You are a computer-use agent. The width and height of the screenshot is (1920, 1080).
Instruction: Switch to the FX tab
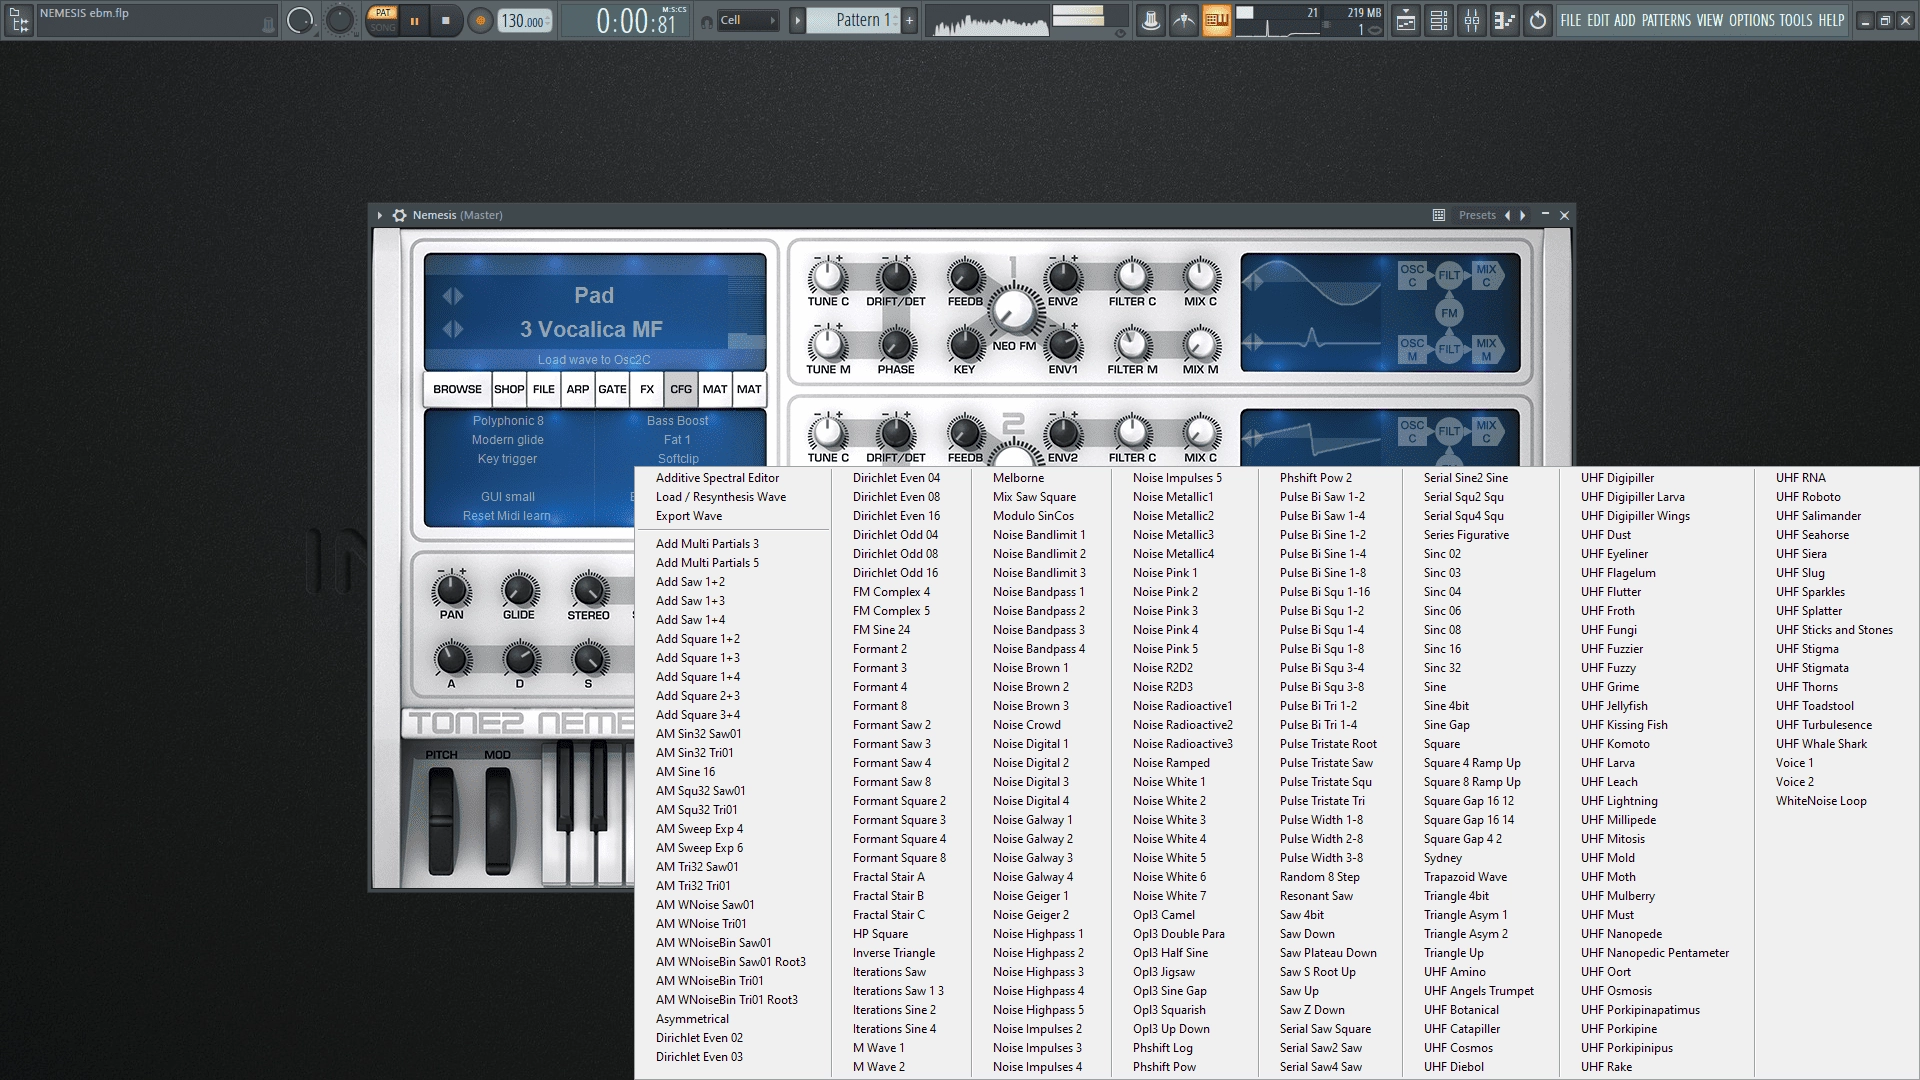(647, 389)
